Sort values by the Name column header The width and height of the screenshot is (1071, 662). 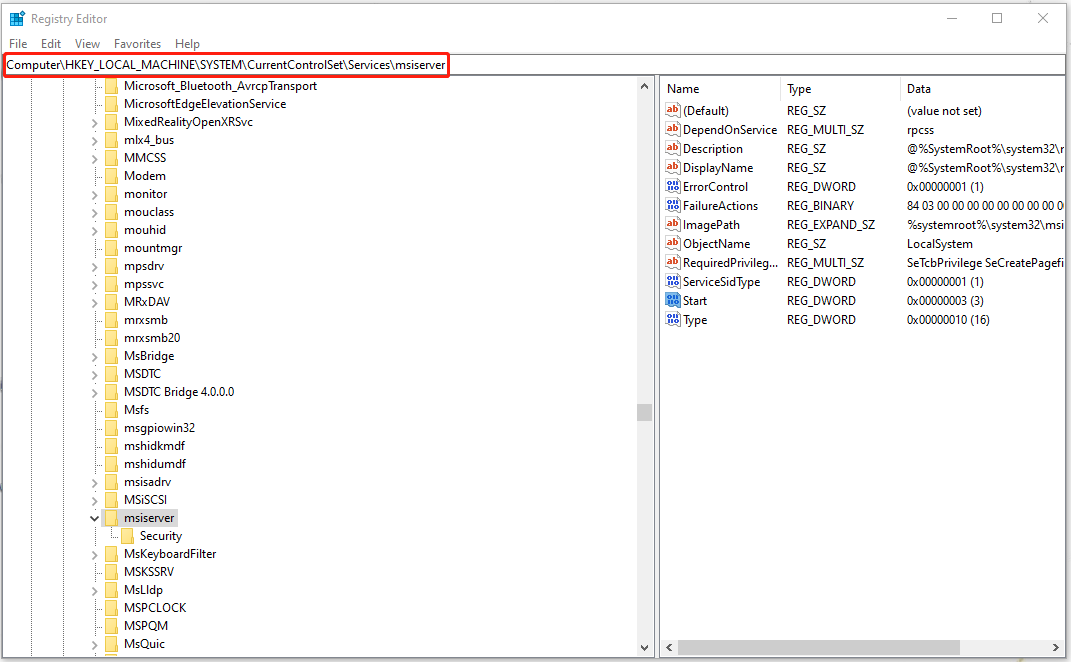[x=721, y=89]
